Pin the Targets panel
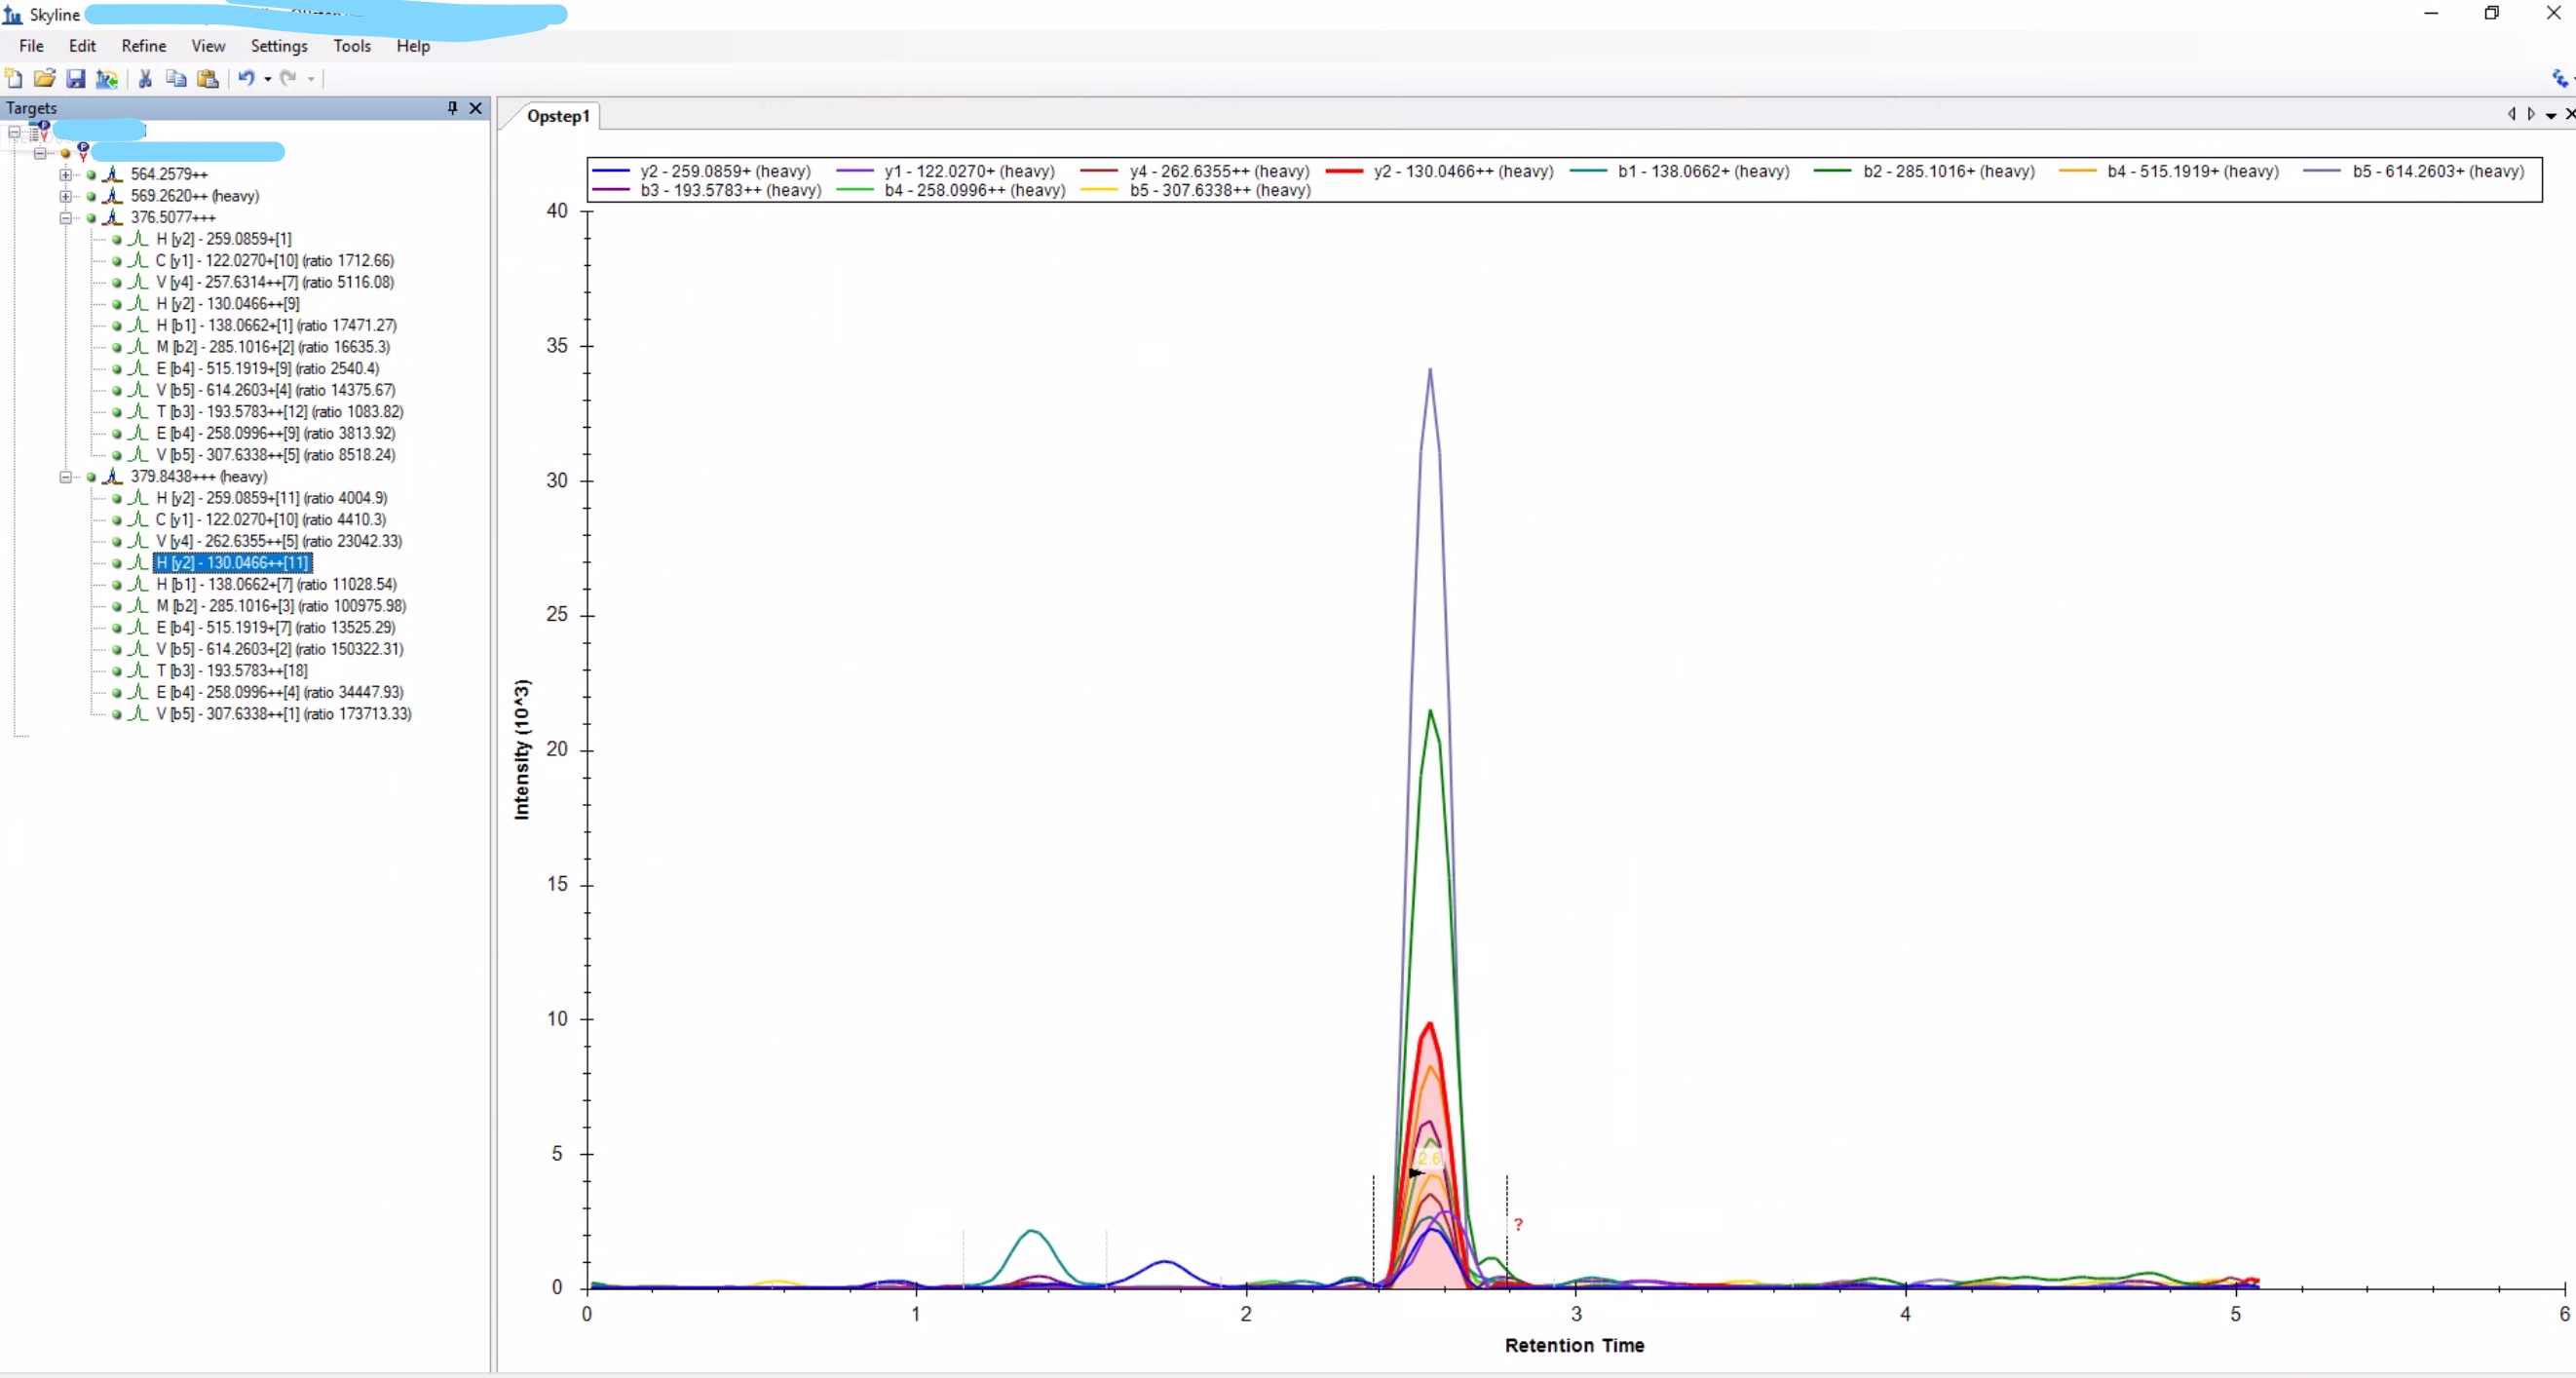 (452, 108)
